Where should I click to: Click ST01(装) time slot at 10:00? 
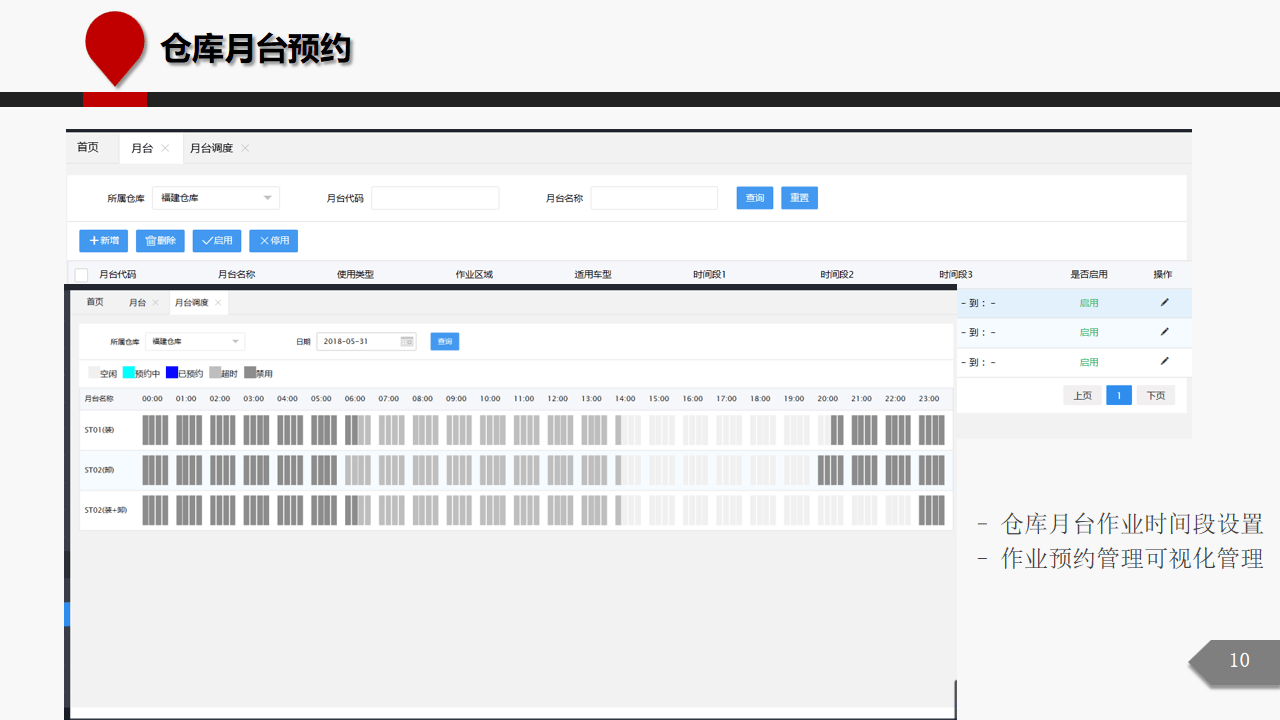pos(493,430)
